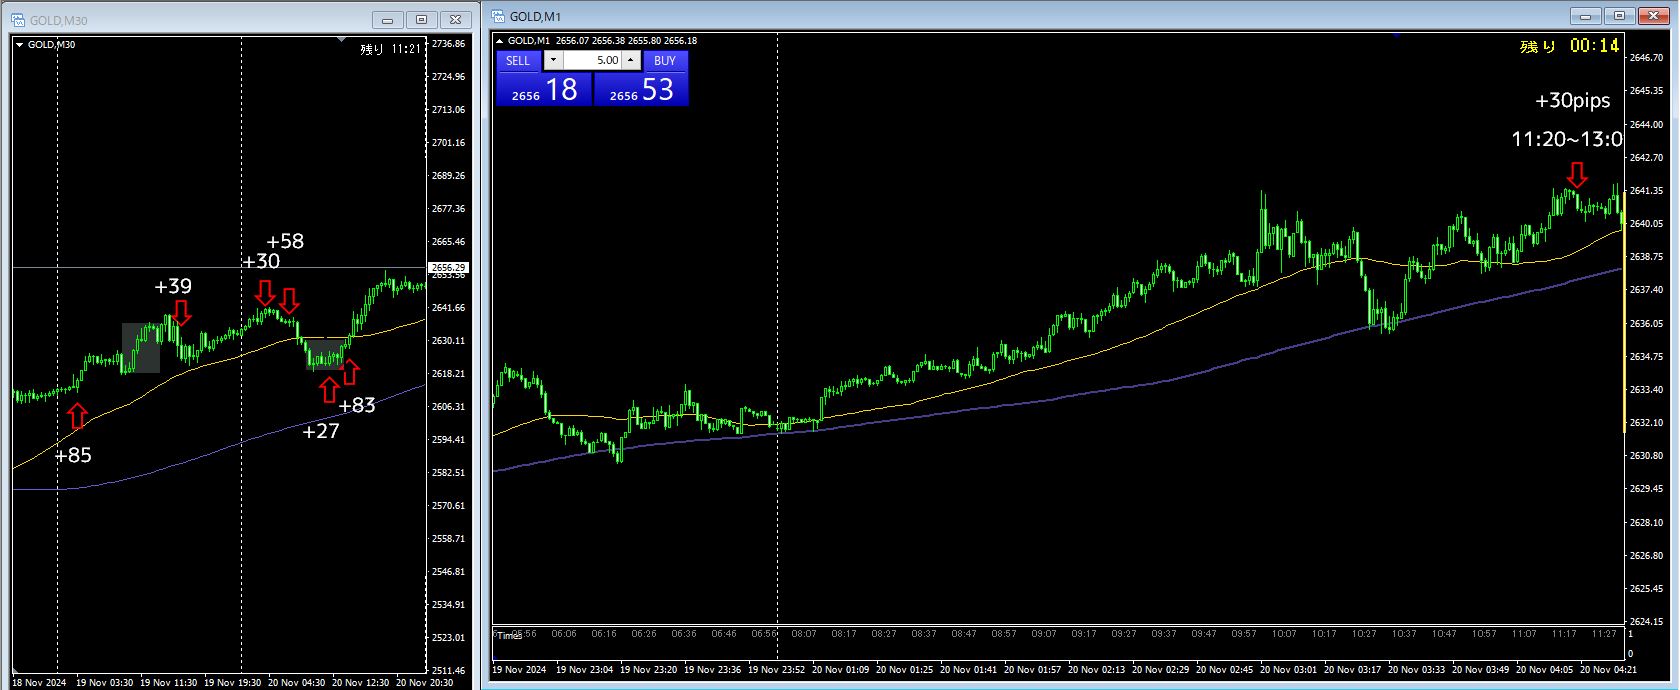This screenshot has height=690, width=1680.
Task: Select the 11:20~13:0 text label
Action: click(1566, 139)
